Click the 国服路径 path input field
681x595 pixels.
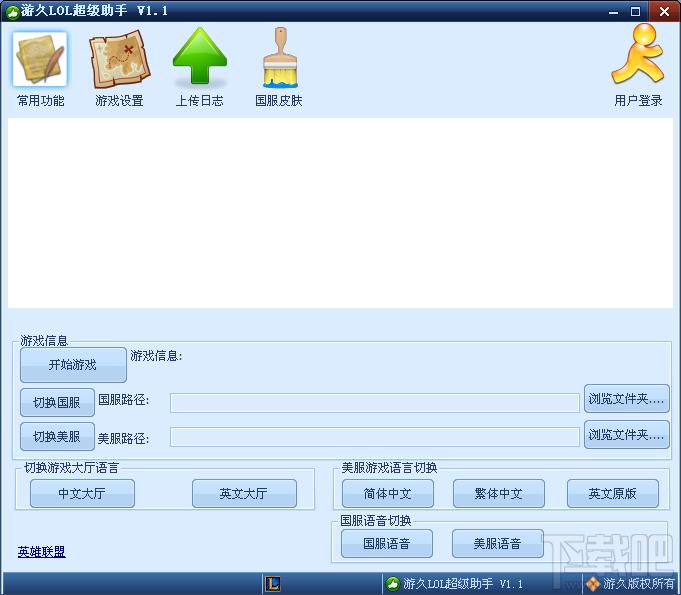(x=375, y=403)
